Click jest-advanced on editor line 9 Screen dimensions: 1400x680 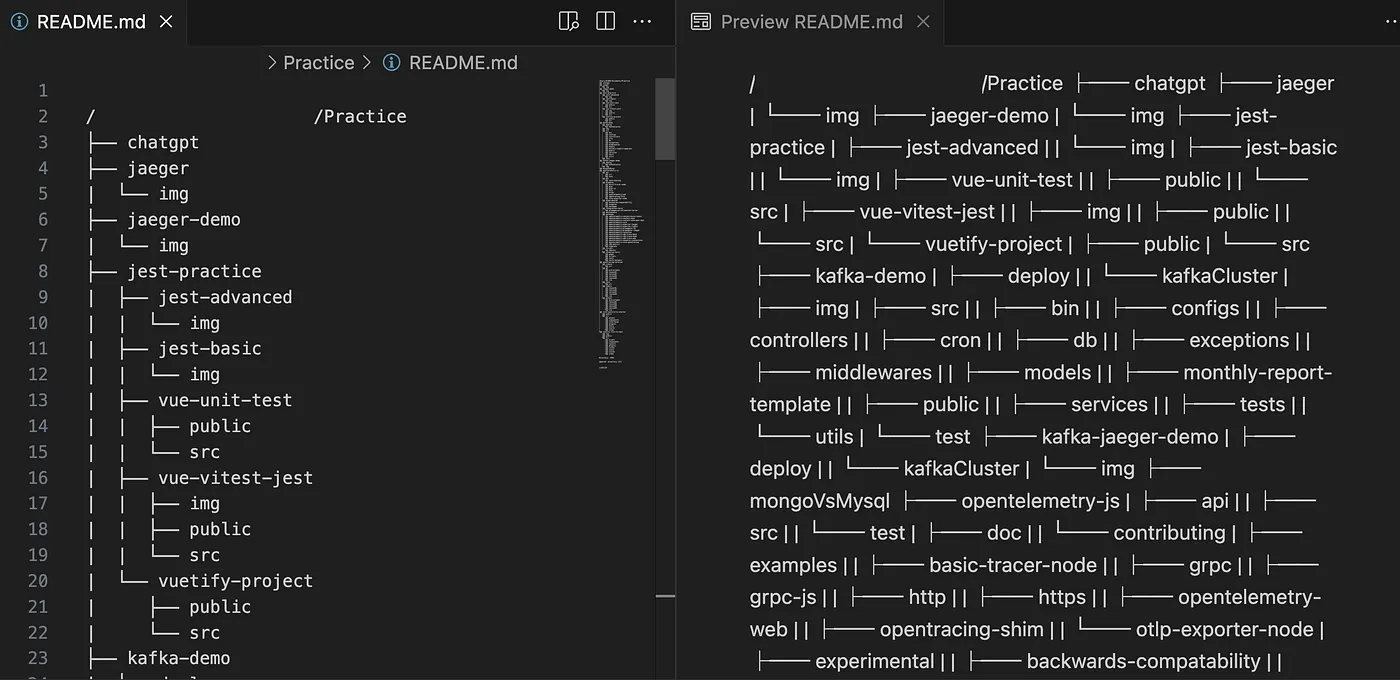click(225, 297)
